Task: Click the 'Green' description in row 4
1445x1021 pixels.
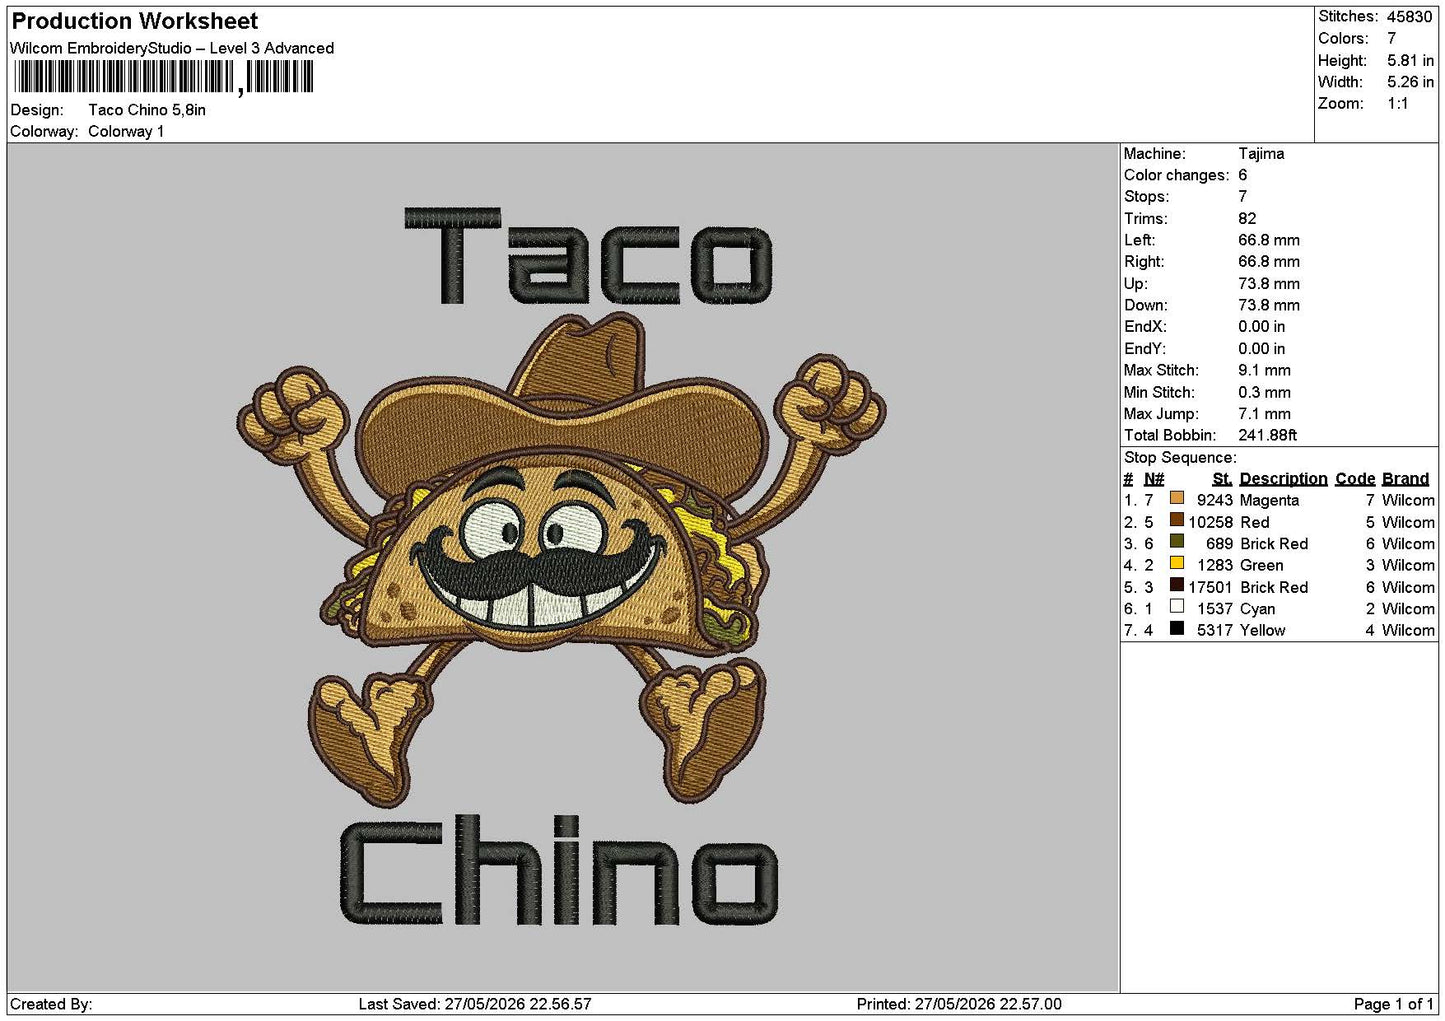Action: [x=1262, y=566]
